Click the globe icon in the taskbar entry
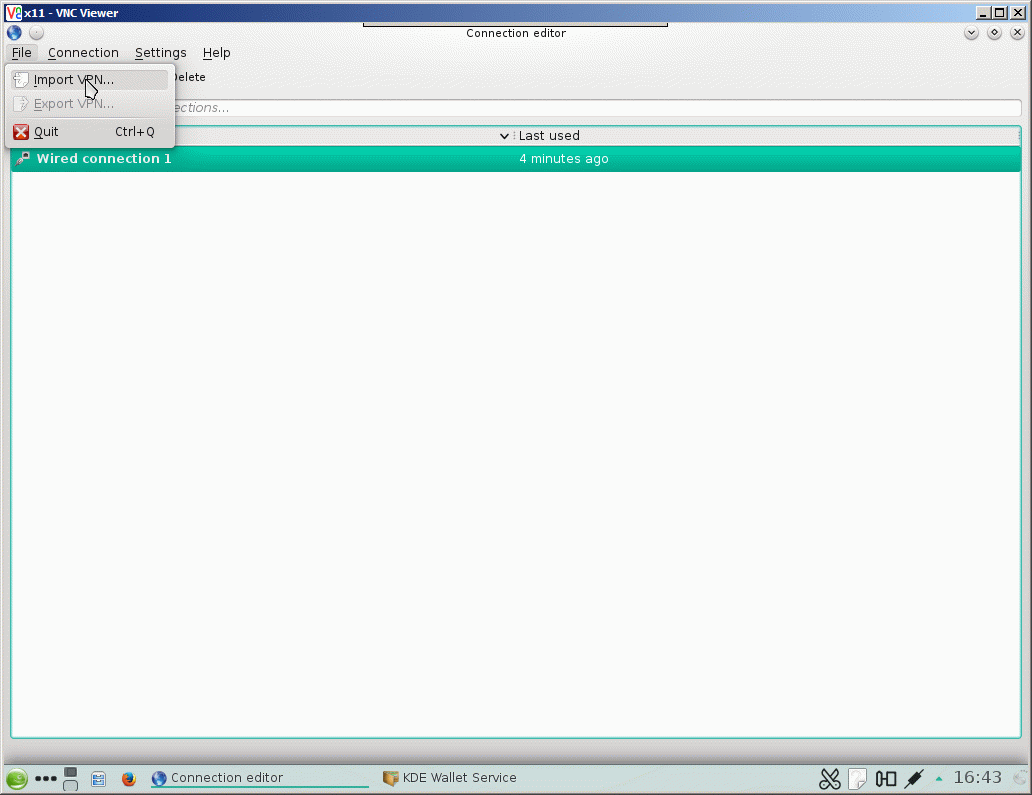The width and height of the screenshot is (1032, 795). click(x=159, y=779)
